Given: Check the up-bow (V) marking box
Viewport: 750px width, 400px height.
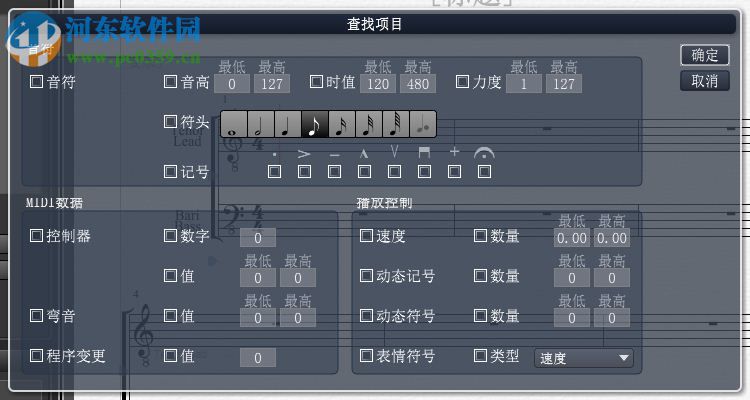Looking at the screenshot, I should 395,171.
